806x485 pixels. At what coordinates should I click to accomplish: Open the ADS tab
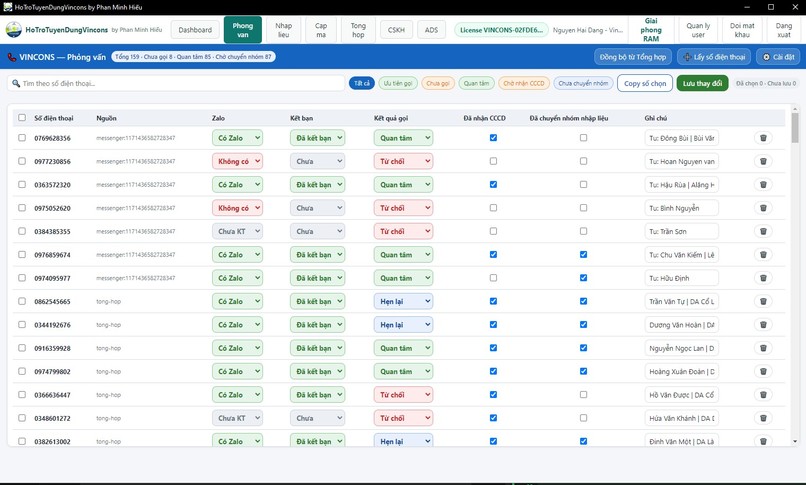point(431,30)
